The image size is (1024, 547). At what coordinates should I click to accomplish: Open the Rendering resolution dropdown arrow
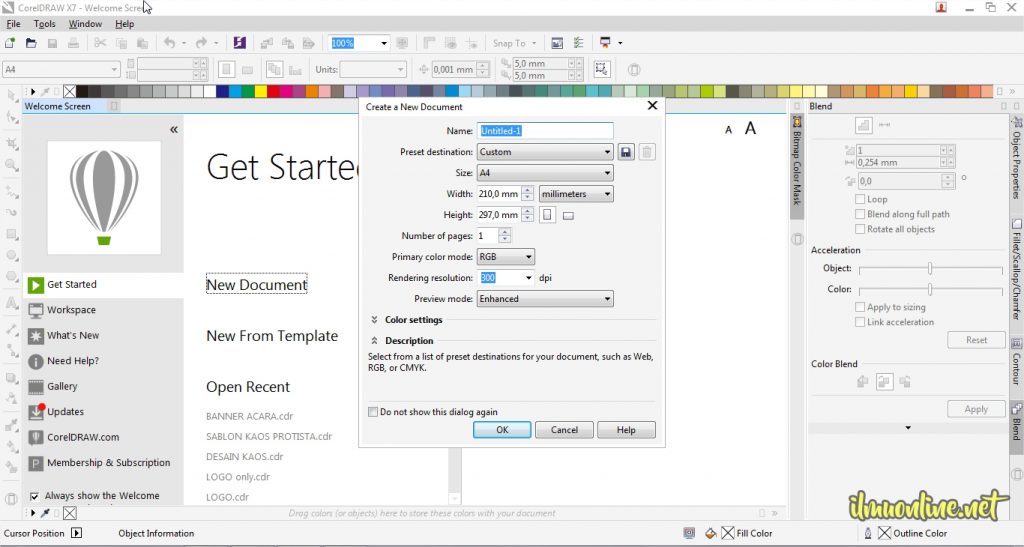click(528, 278)
